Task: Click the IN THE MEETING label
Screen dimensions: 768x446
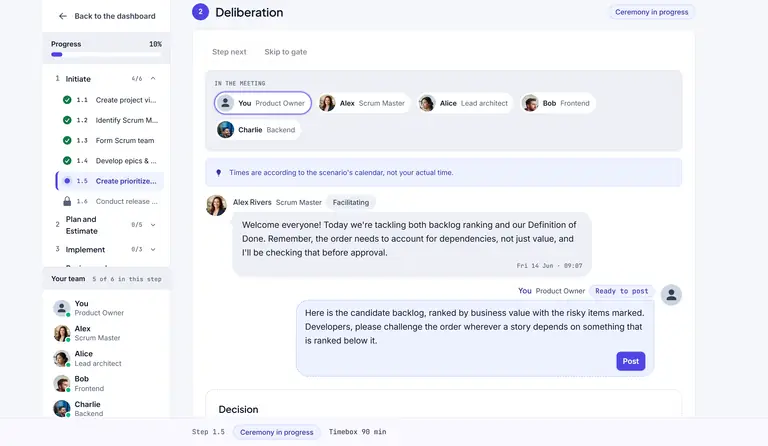Action: [x=240, y=83]
